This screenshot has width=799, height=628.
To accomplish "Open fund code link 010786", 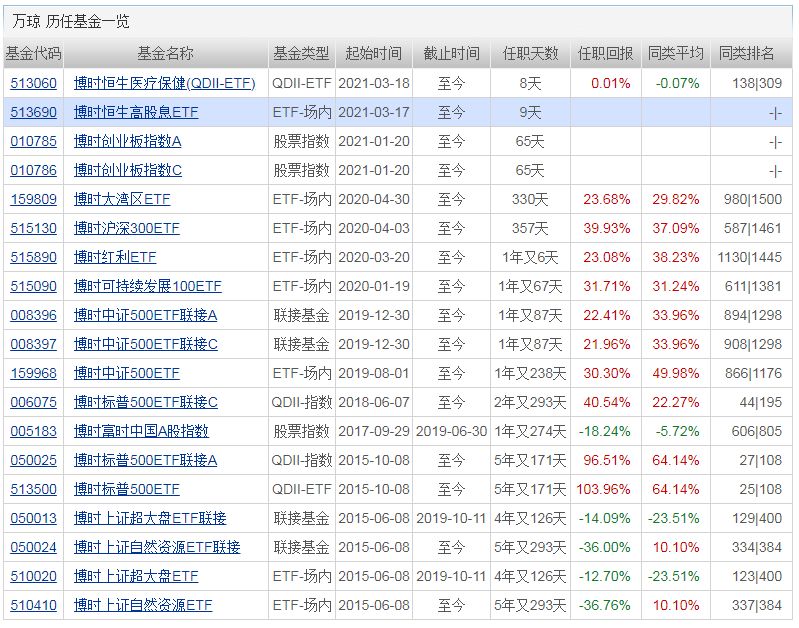I will (33, 170).
